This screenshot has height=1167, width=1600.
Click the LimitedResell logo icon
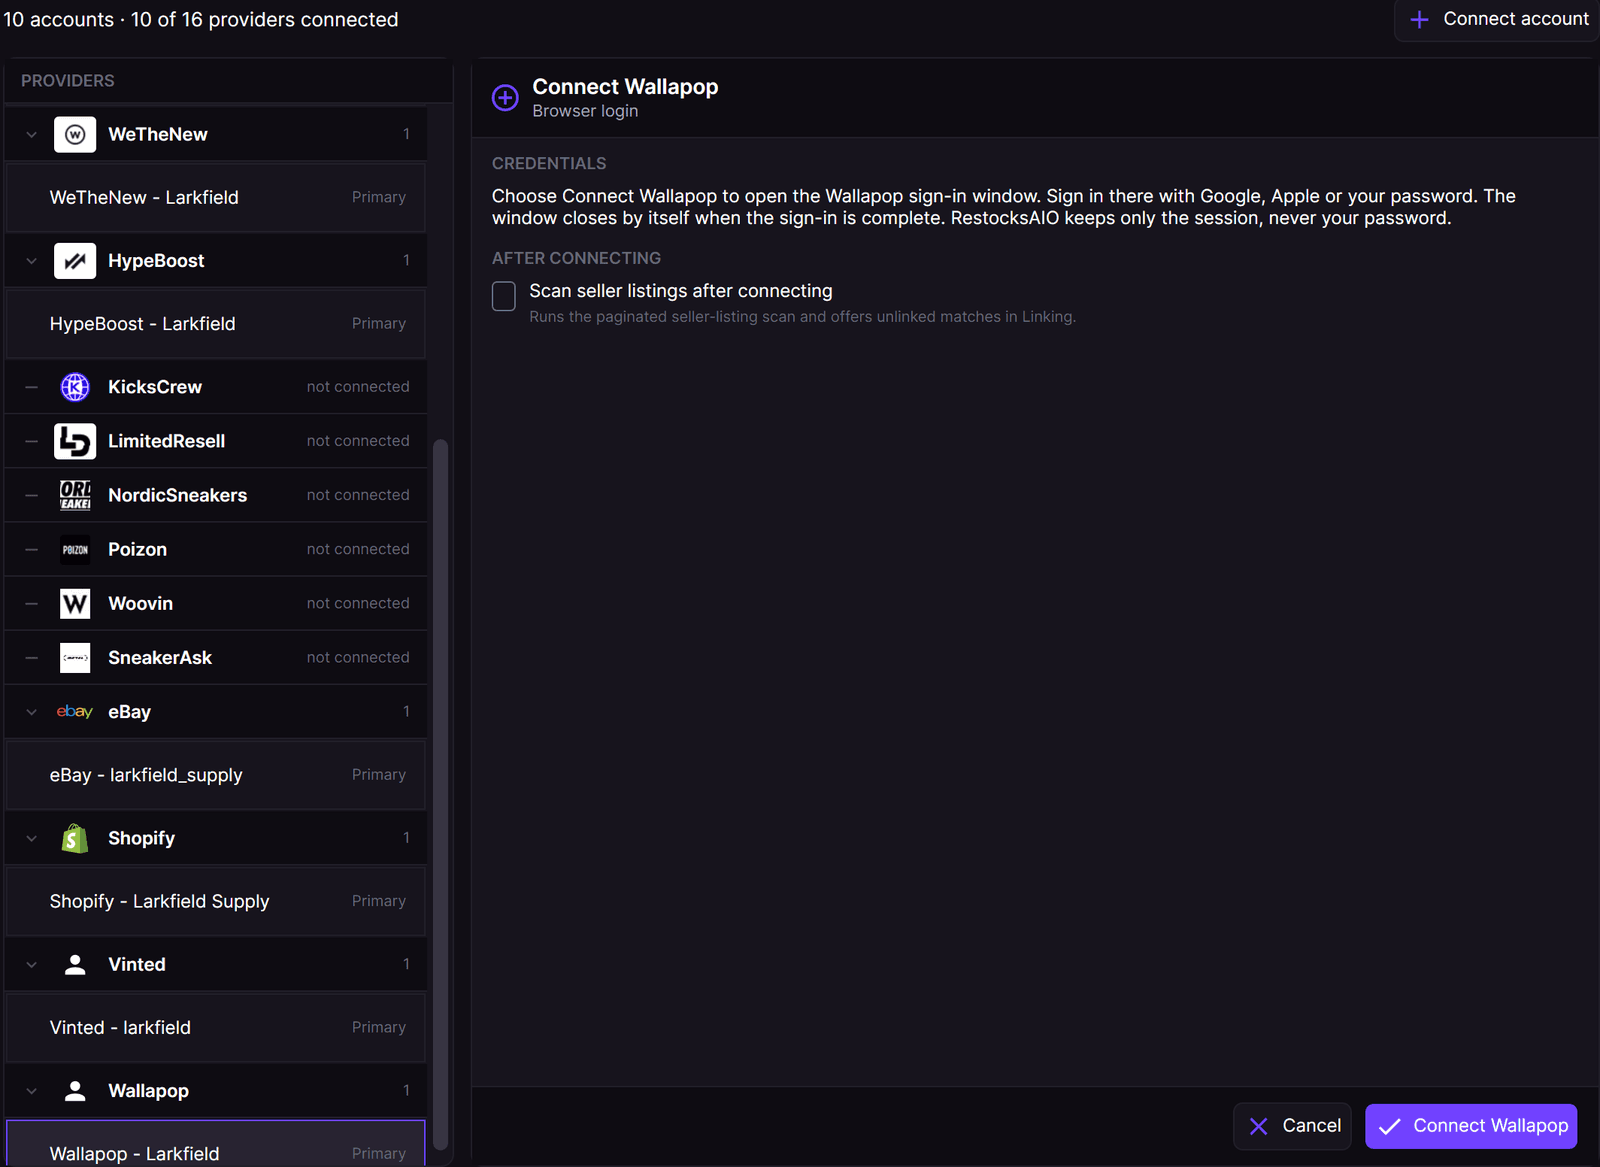[x=75, y=441]
